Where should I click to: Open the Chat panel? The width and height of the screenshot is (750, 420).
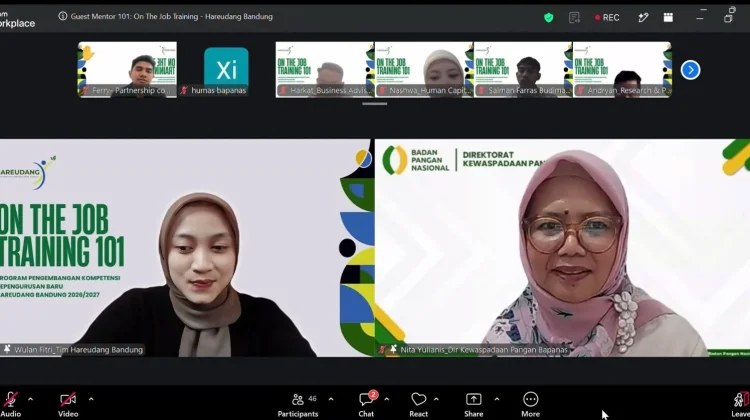tap(366, 404)
